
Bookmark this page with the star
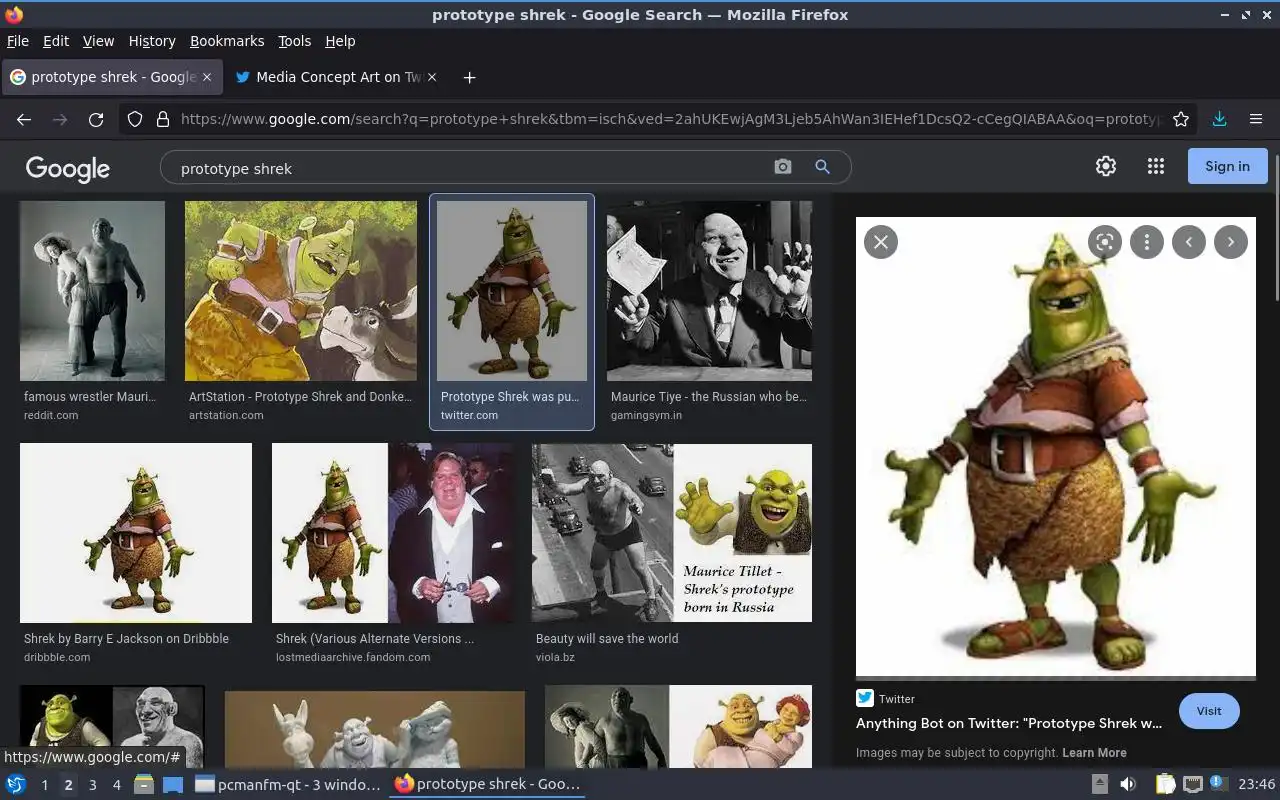[x=1181, y=119]
